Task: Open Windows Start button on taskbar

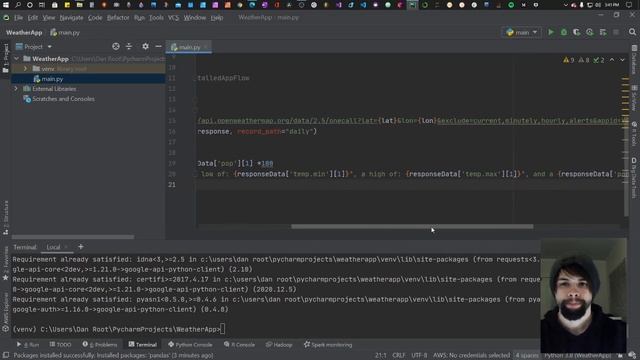Action: tap(6, 5)
